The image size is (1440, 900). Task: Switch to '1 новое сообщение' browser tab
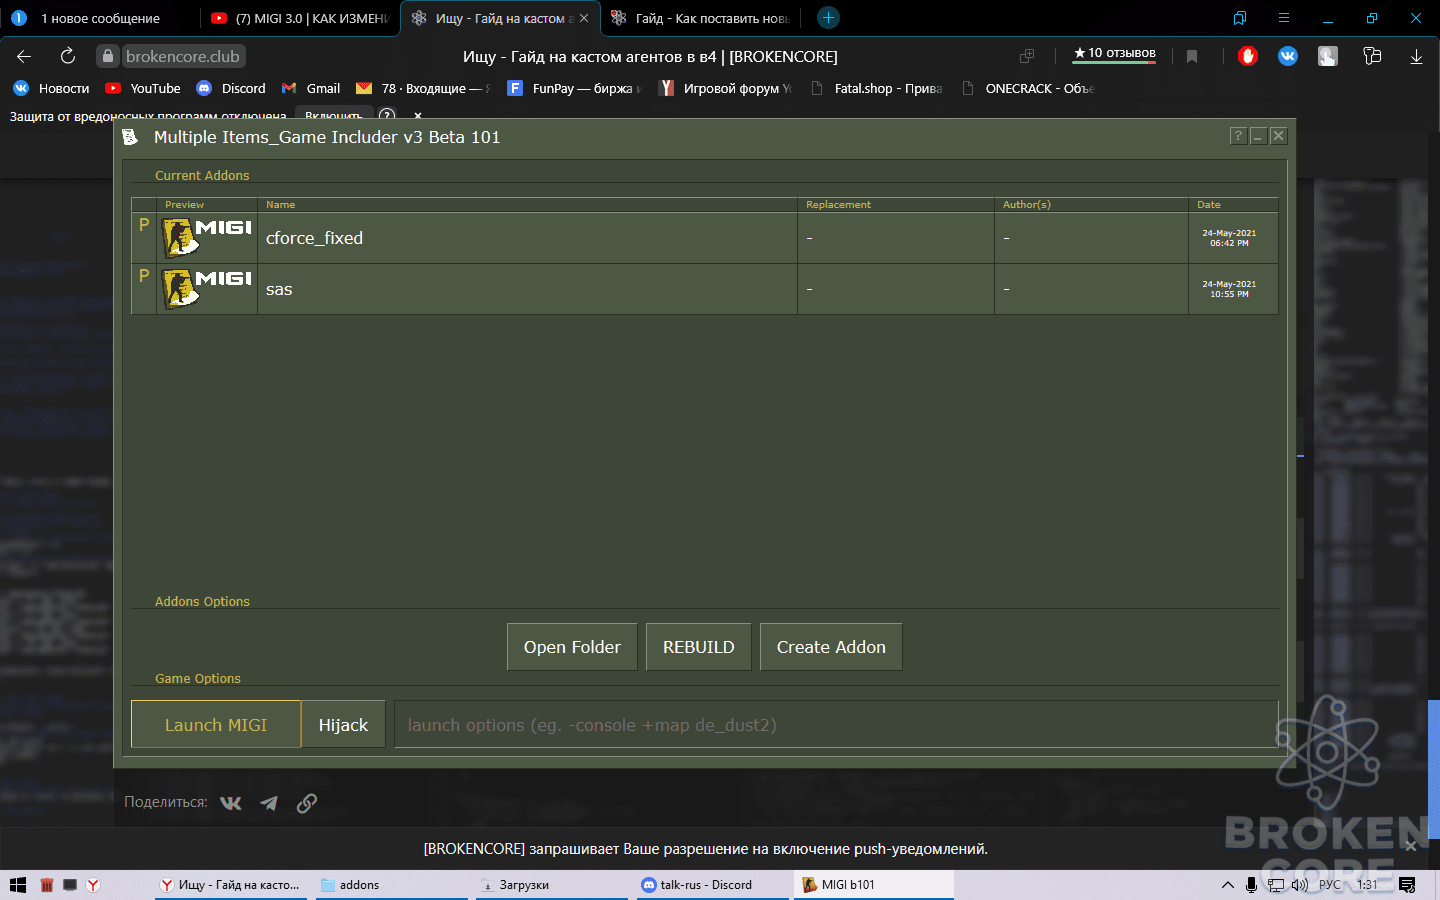click(100, 18)
